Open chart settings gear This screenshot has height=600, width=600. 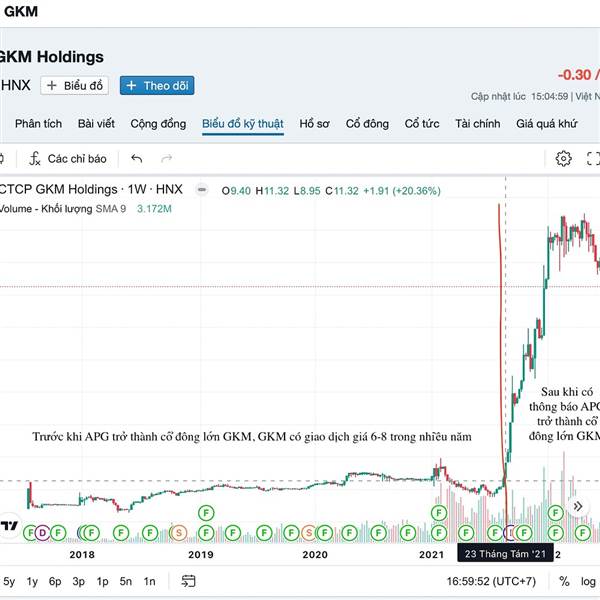pos(563,158)
